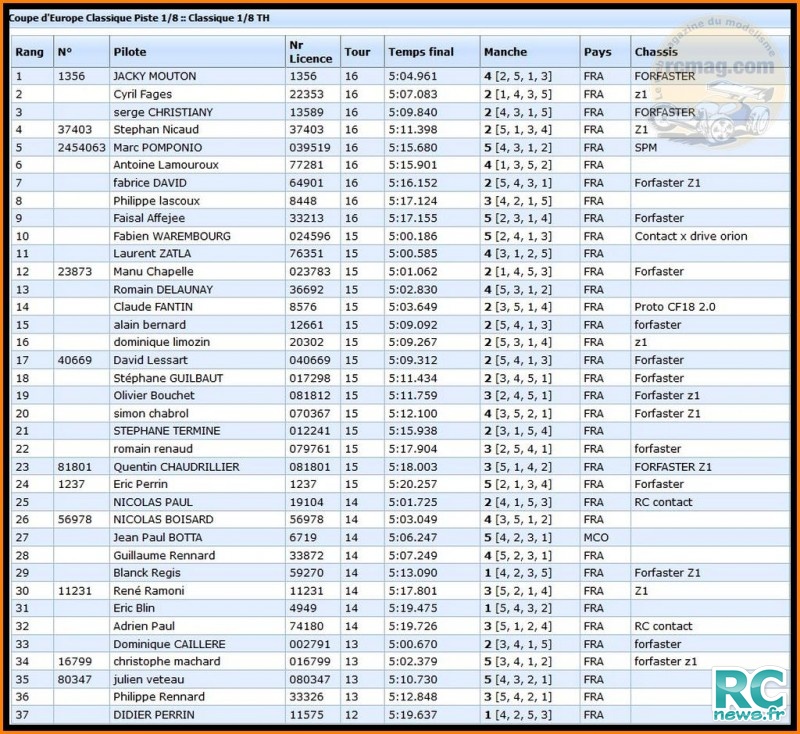800x734 pixels.
Task: Select pilot name NICOLAS PAUL
Action: click(x=153, y=502)
